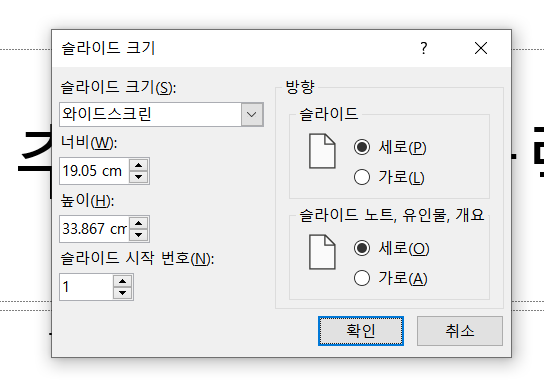Decrease slide start number with down arrow
The image size is (544, 388).
coord(122,293)
